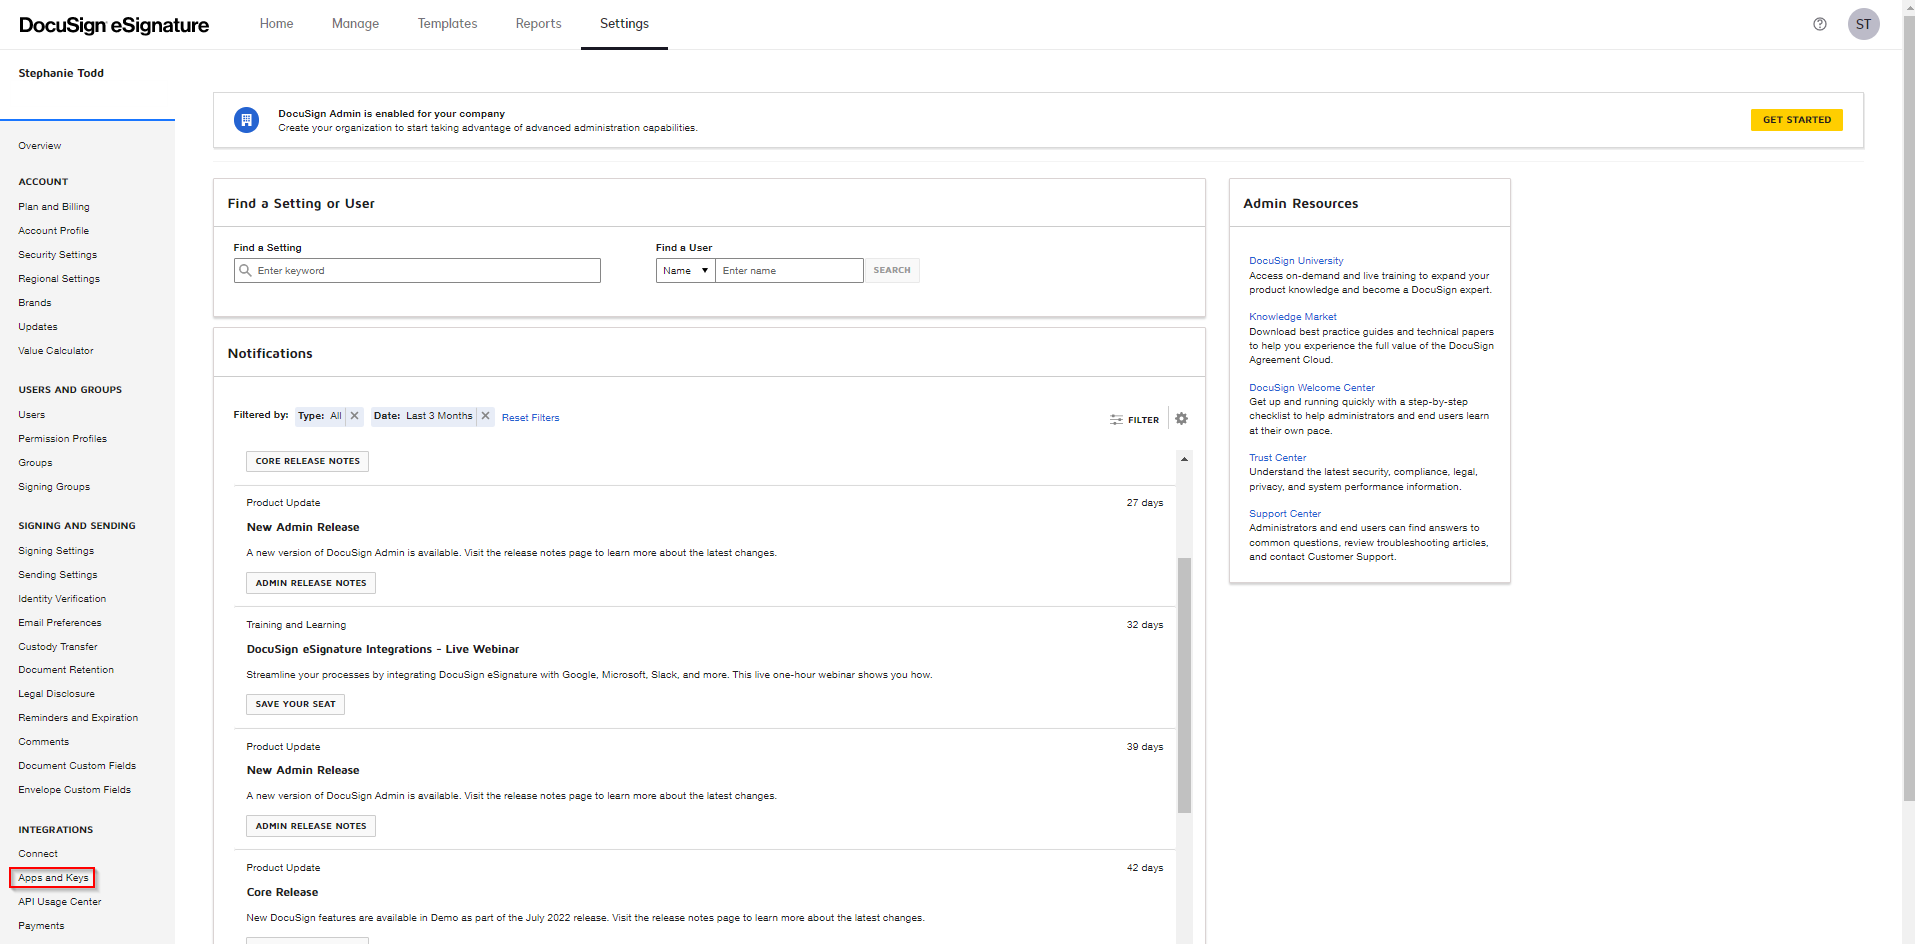Screen dimensions: 1915x944
Task: Open the DocuSign Welcome Center link
Action: (x=1312, y=388)
